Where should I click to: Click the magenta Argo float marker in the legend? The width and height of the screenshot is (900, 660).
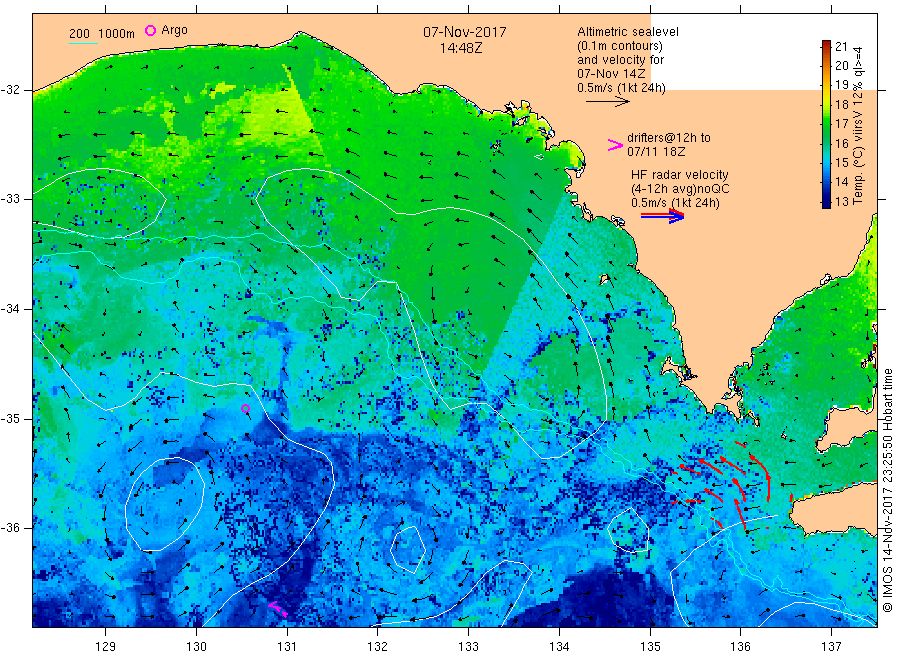click(x=150, y=30)
